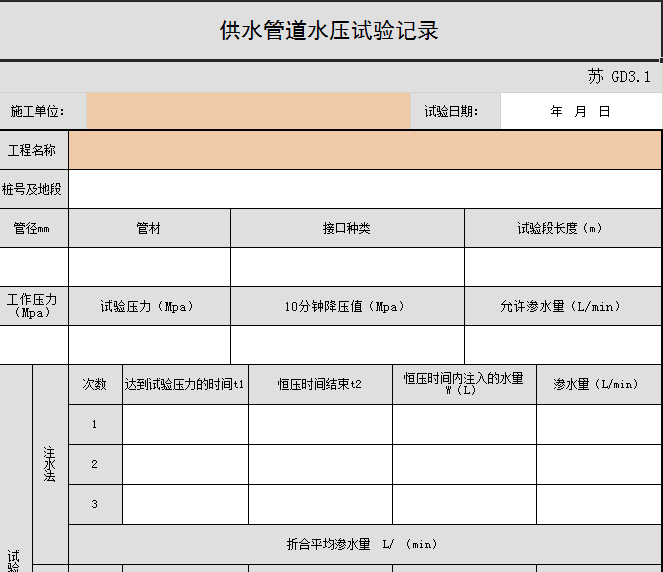Select the 苏 GD3.1 form number cell
663x572 pixels.
pos(618,77)
